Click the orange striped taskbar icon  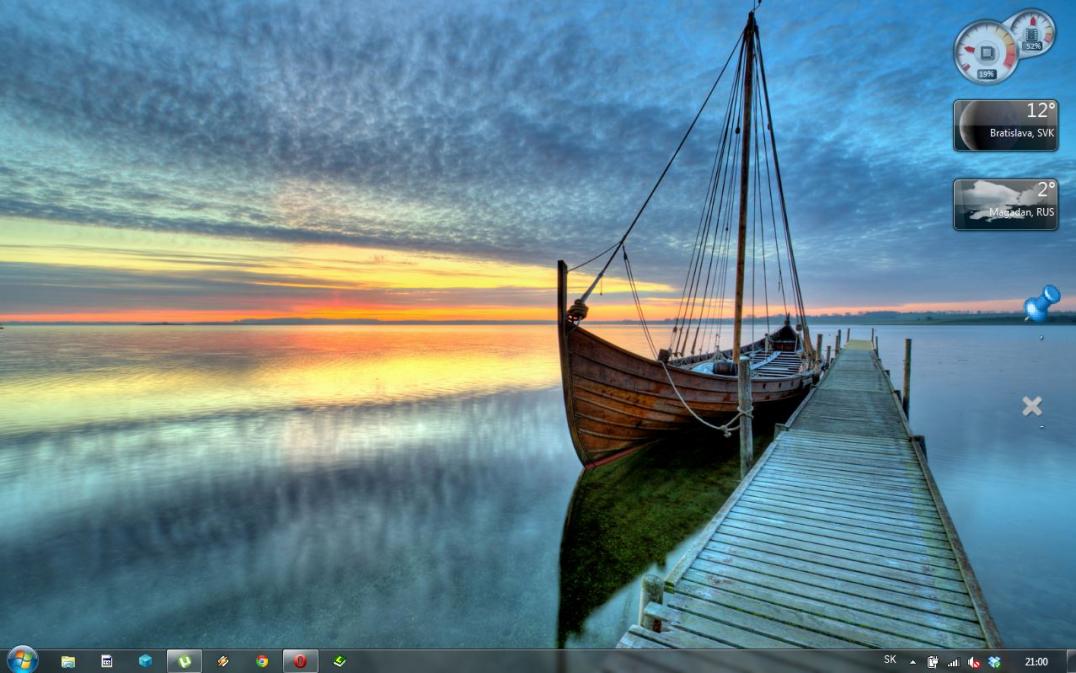223,661
